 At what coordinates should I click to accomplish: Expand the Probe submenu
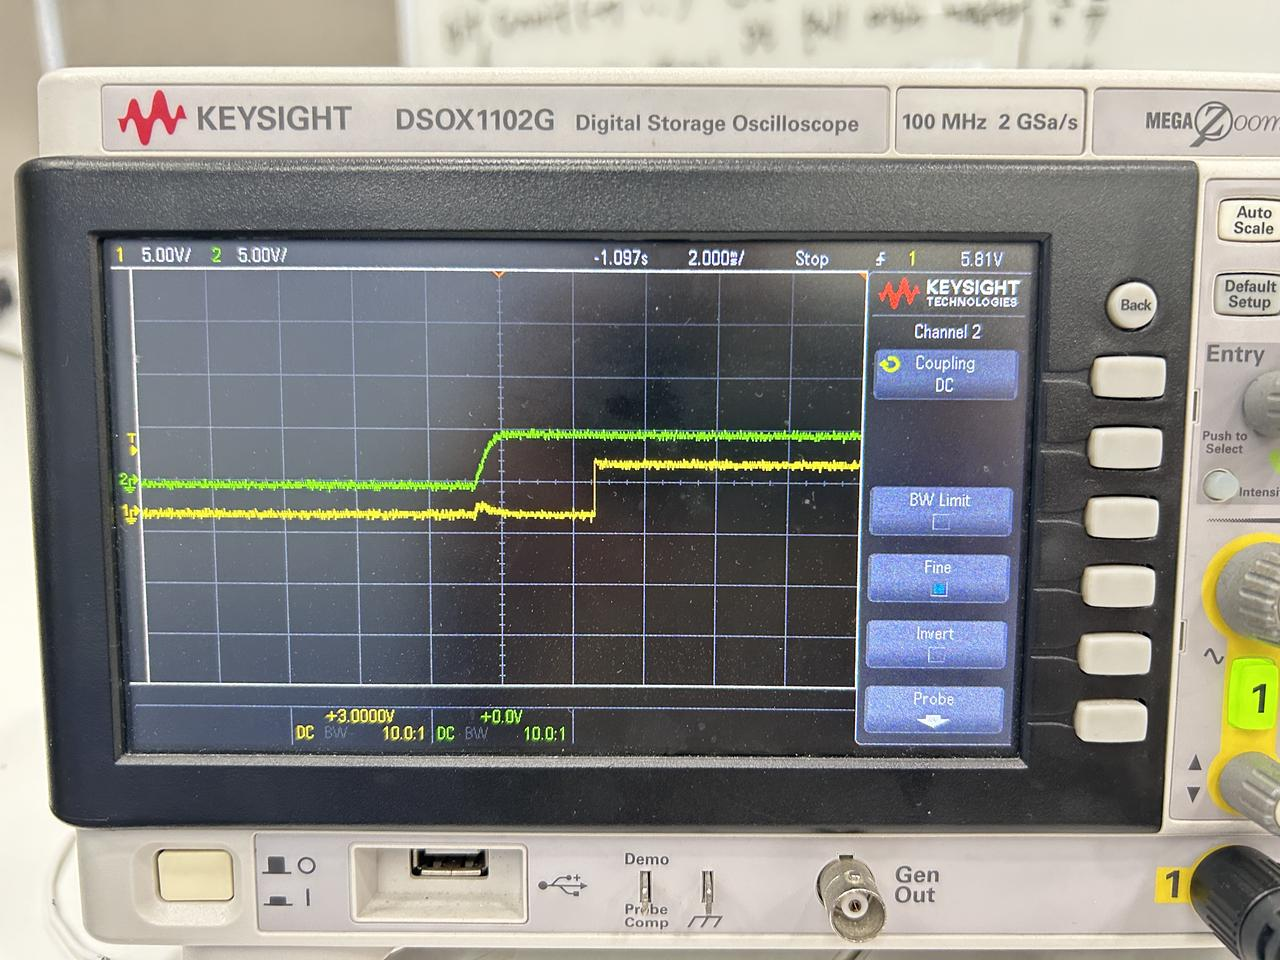pos(933,709)
